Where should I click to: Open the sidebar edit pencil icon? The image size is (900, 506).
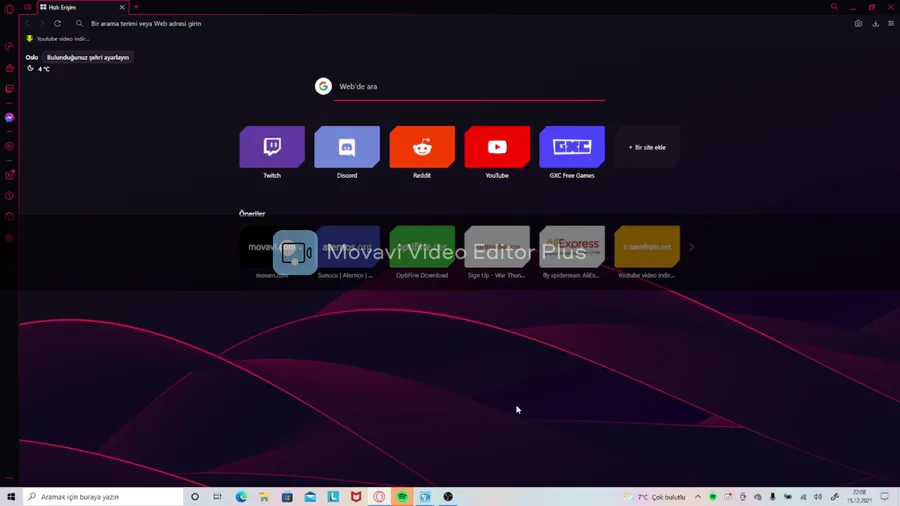click(x=9, y=175)
